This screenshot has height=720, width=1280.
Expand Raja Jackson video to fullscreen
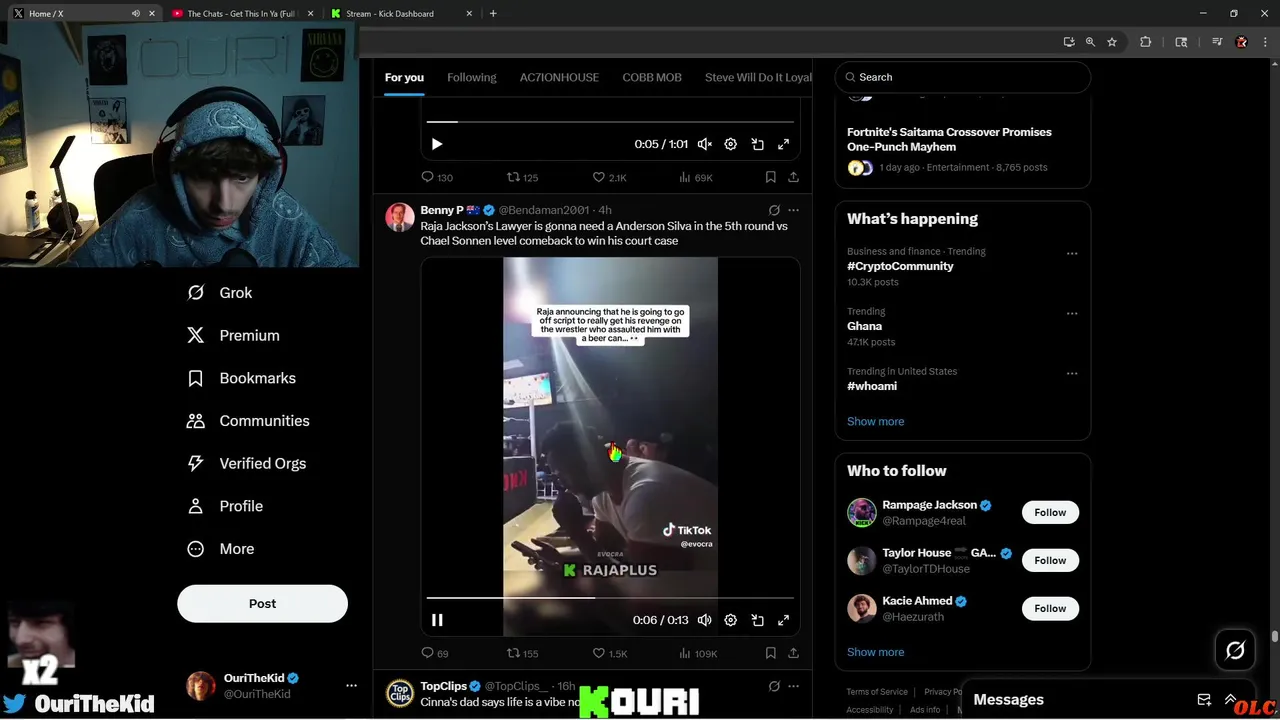[784, 620]
